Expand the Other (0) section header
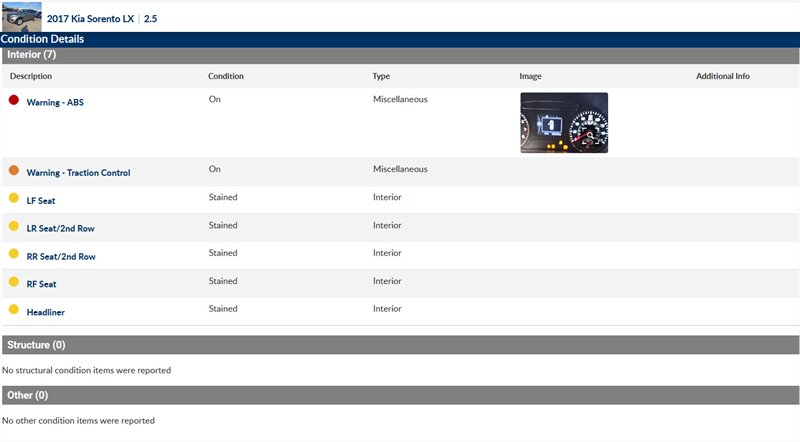 (x=27, y=395)
